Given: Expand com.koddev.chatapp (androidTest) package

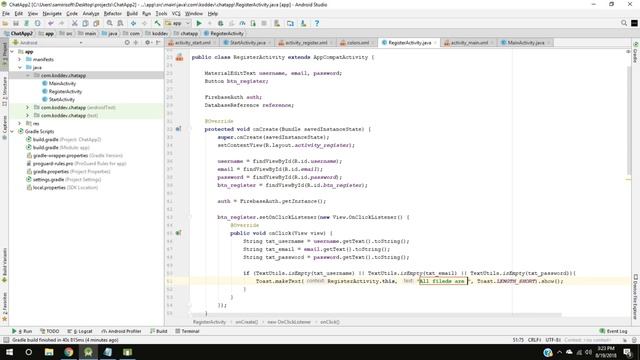Looking at the screenshot, I should pos(28,107).
